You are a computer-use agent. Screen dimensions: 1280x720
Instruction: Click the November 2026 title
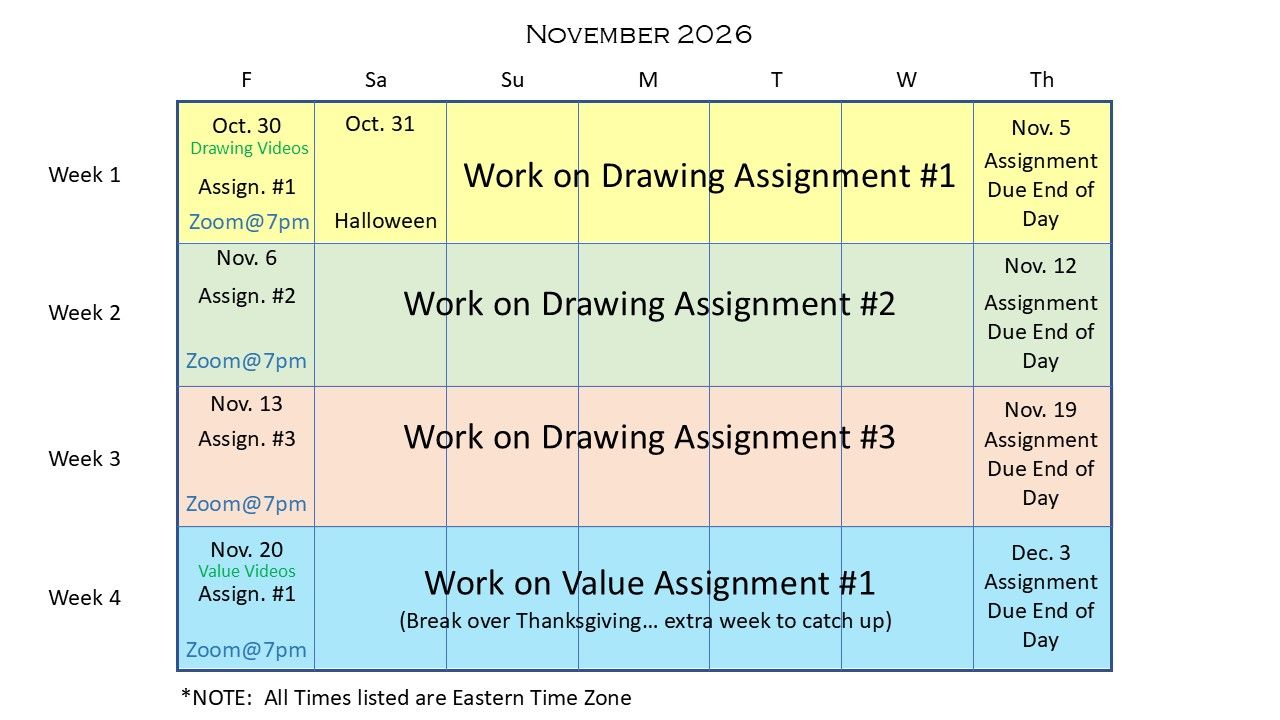(638, 34)
